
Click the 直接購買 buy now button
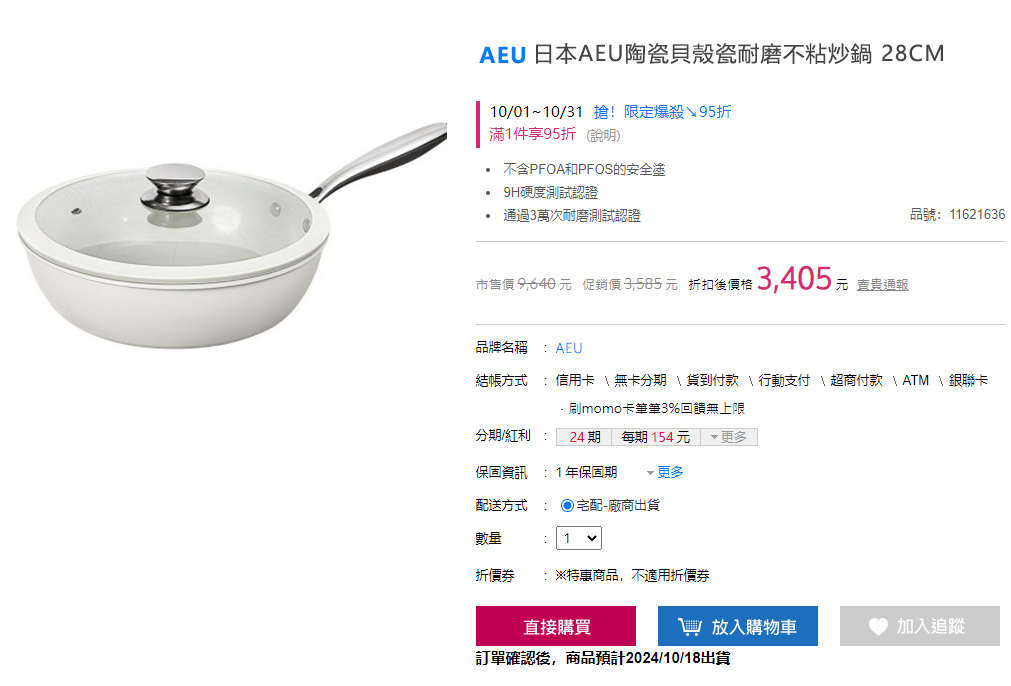(556, 626)
